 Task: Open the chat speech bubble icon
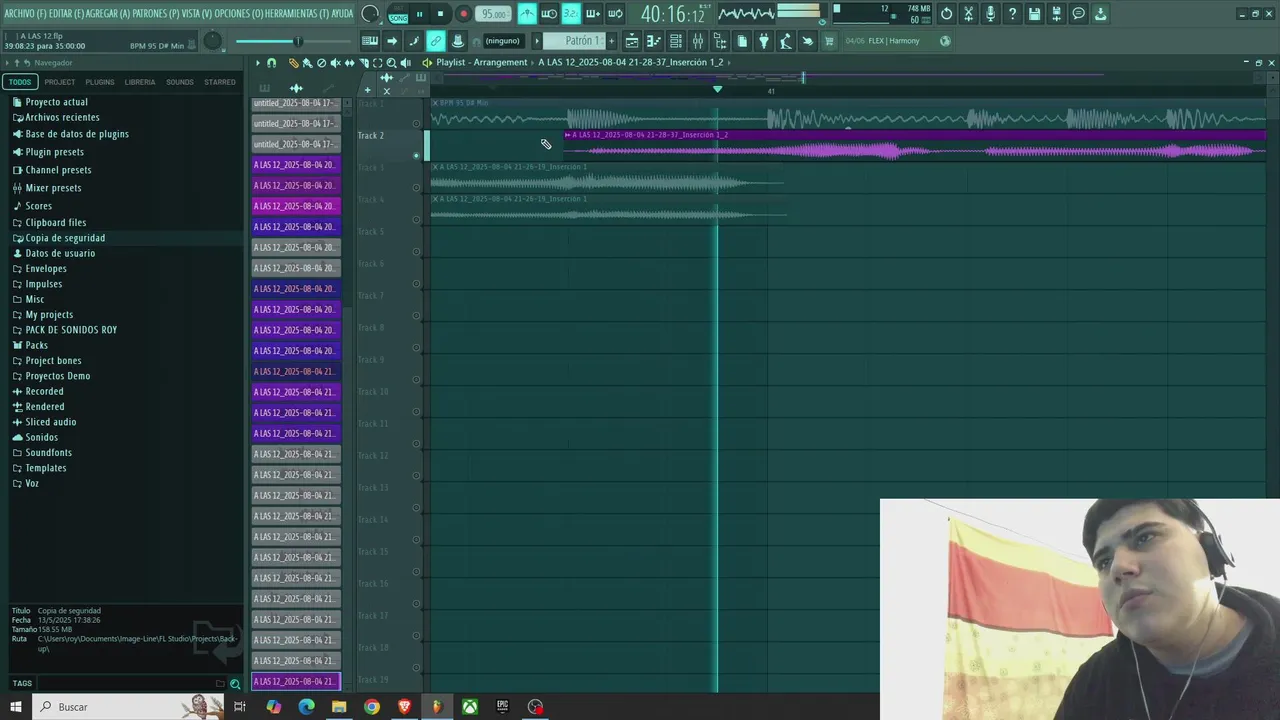pyautogui.click(x=1078, y=14)
